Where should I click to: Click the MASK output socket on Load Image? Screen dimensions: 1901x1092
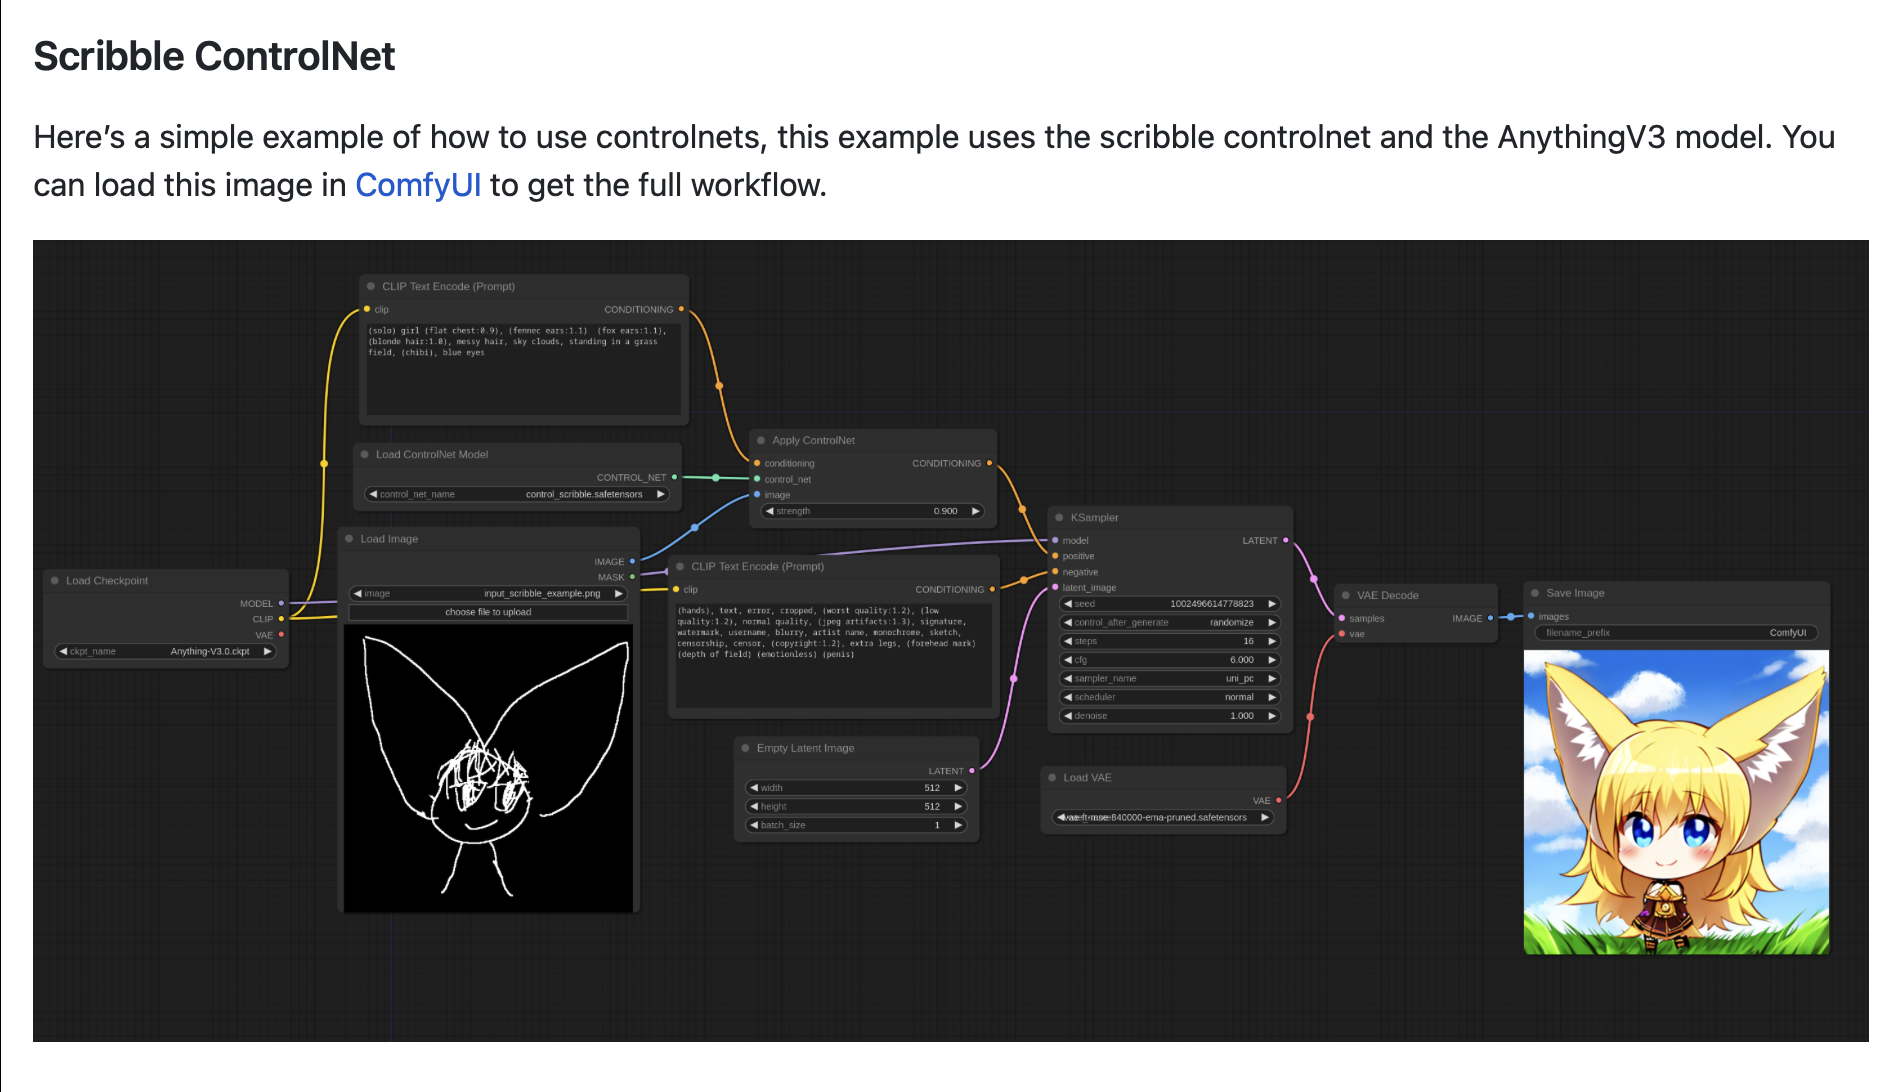click(x=633, y=577)
